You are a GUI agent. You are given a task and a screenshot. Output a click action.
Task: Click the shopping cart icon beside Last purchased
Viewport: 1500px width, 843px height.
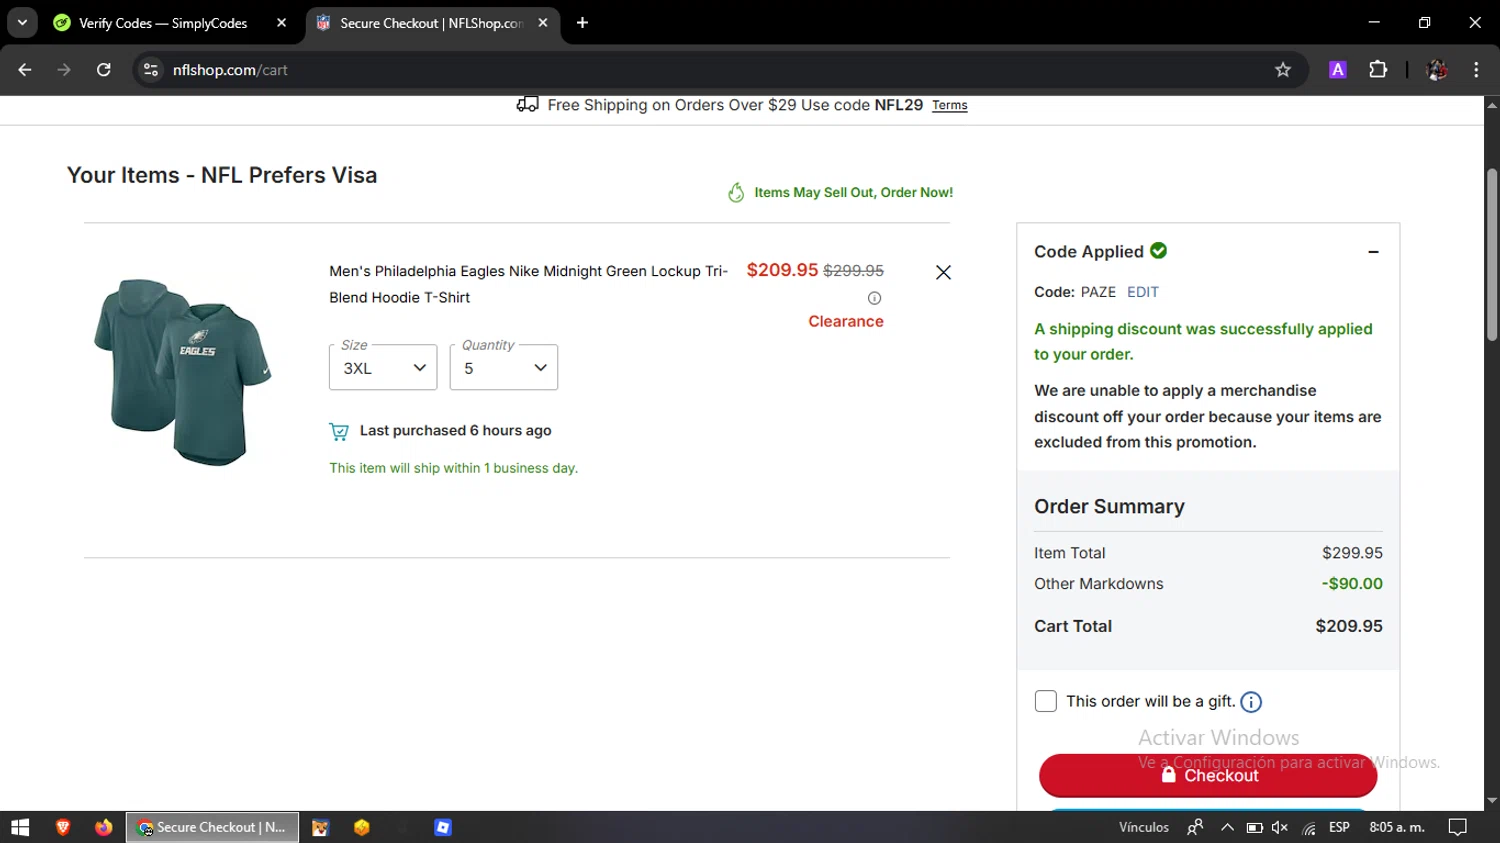(339, 431)
